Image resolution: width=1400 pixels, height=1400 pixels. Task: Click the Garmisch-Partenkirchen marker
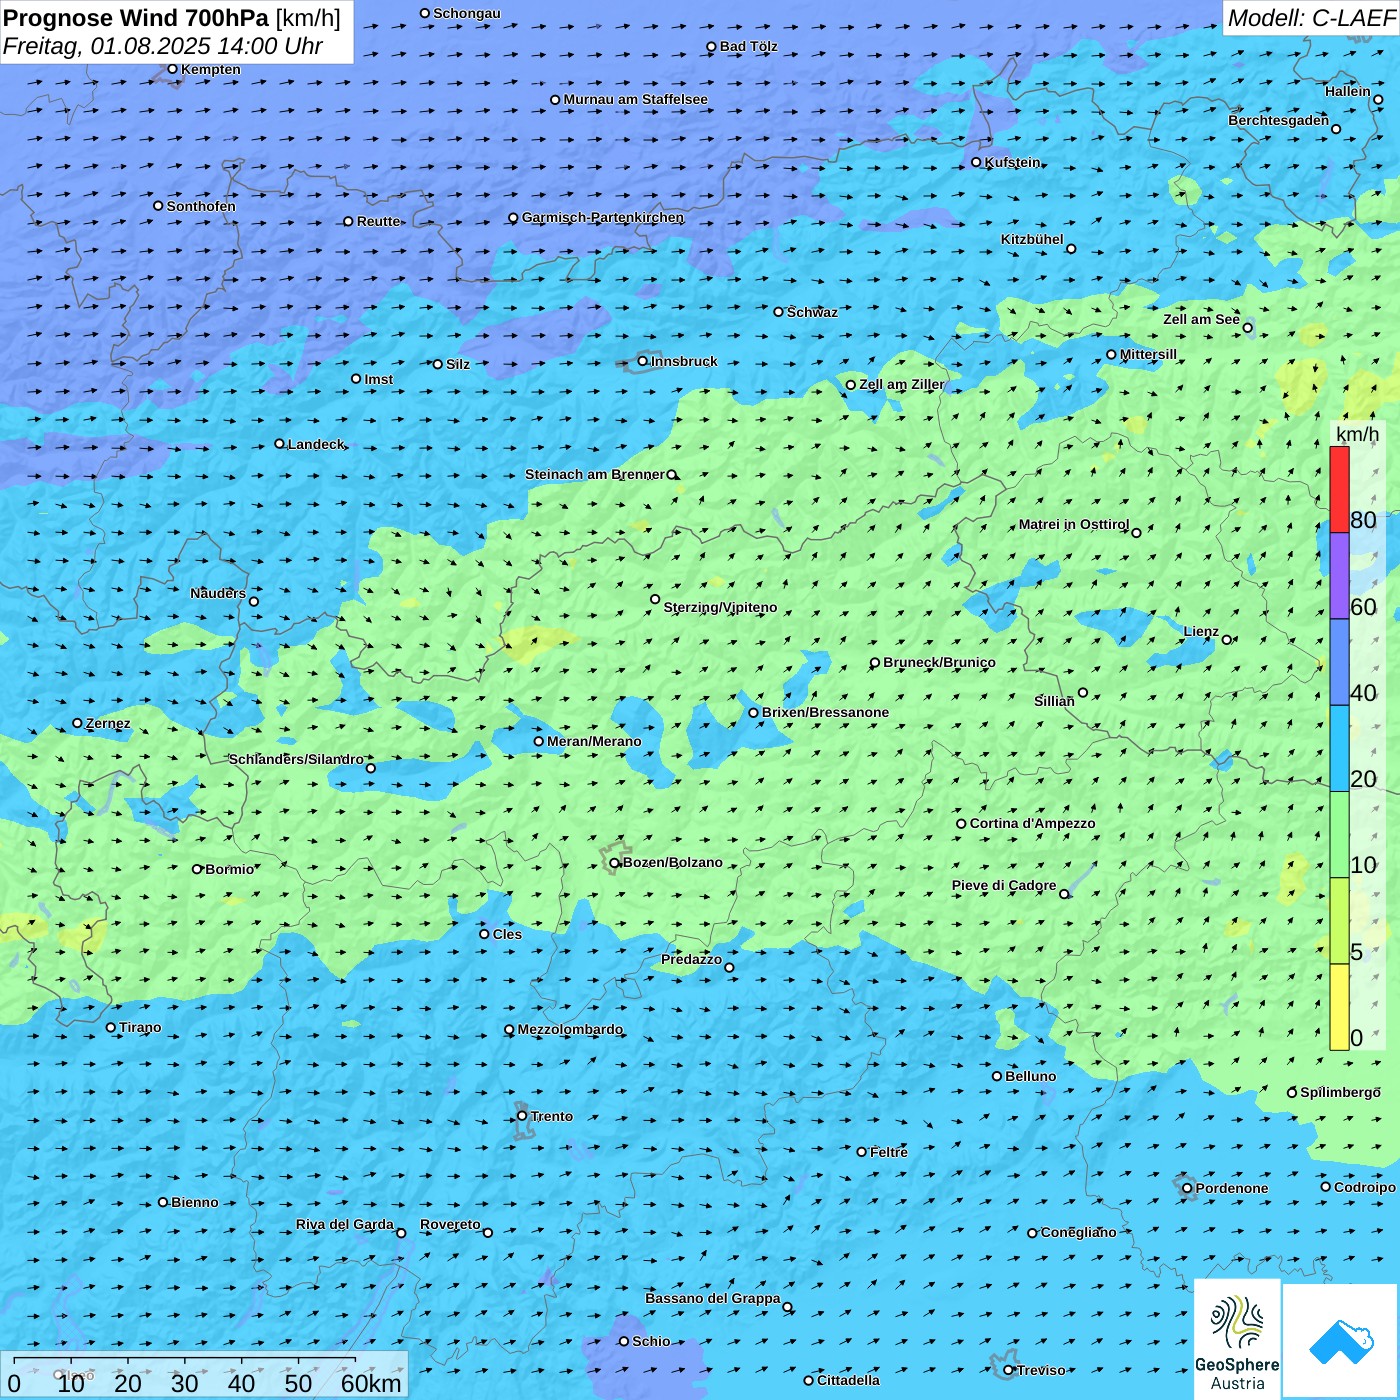click(x=514, y=218)
